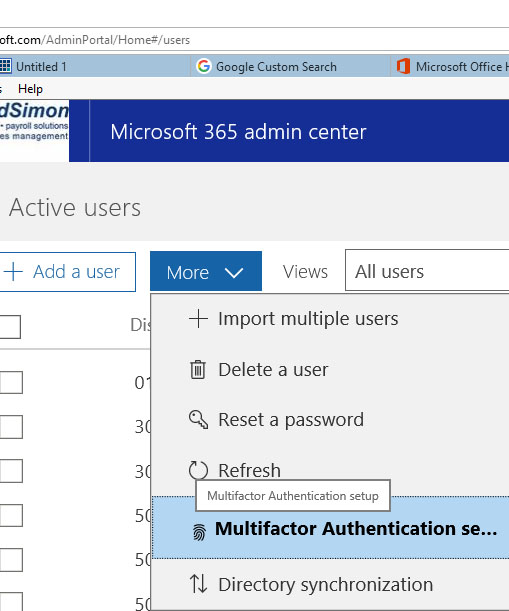Open the Microsoft Office bookmark link
The image size is (509, 611).
point(452,67)
